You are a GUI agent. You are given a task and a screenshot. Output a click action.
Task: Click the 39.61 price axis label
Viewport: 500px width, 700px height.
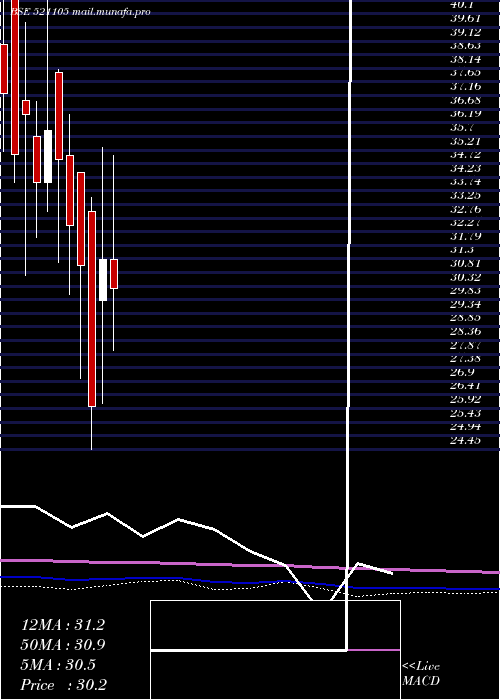[465, 18]
